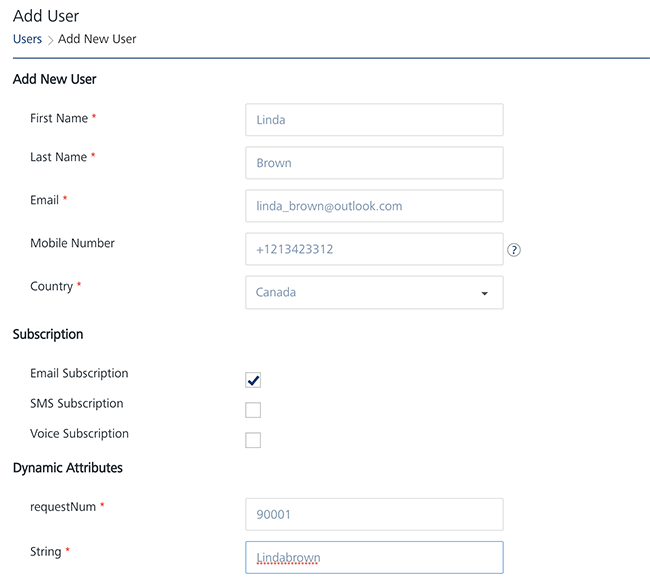The width and height of the screenshot is (650, 585).
Task: Select the Canada country combo box
Action: [x=360, y=293]
